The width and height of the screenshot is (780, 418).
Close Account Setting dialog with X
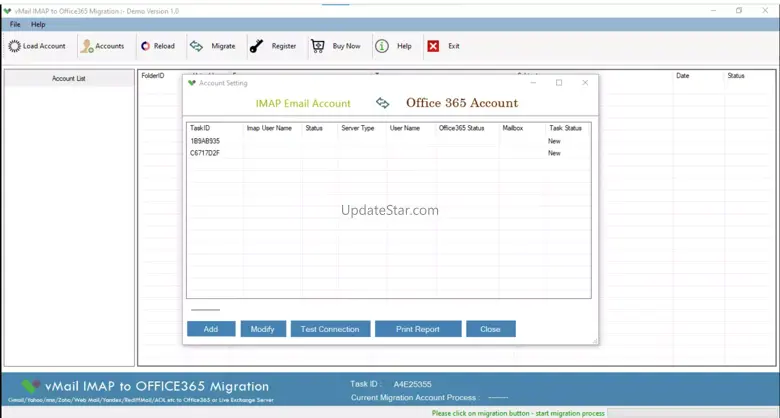[585, 83]
